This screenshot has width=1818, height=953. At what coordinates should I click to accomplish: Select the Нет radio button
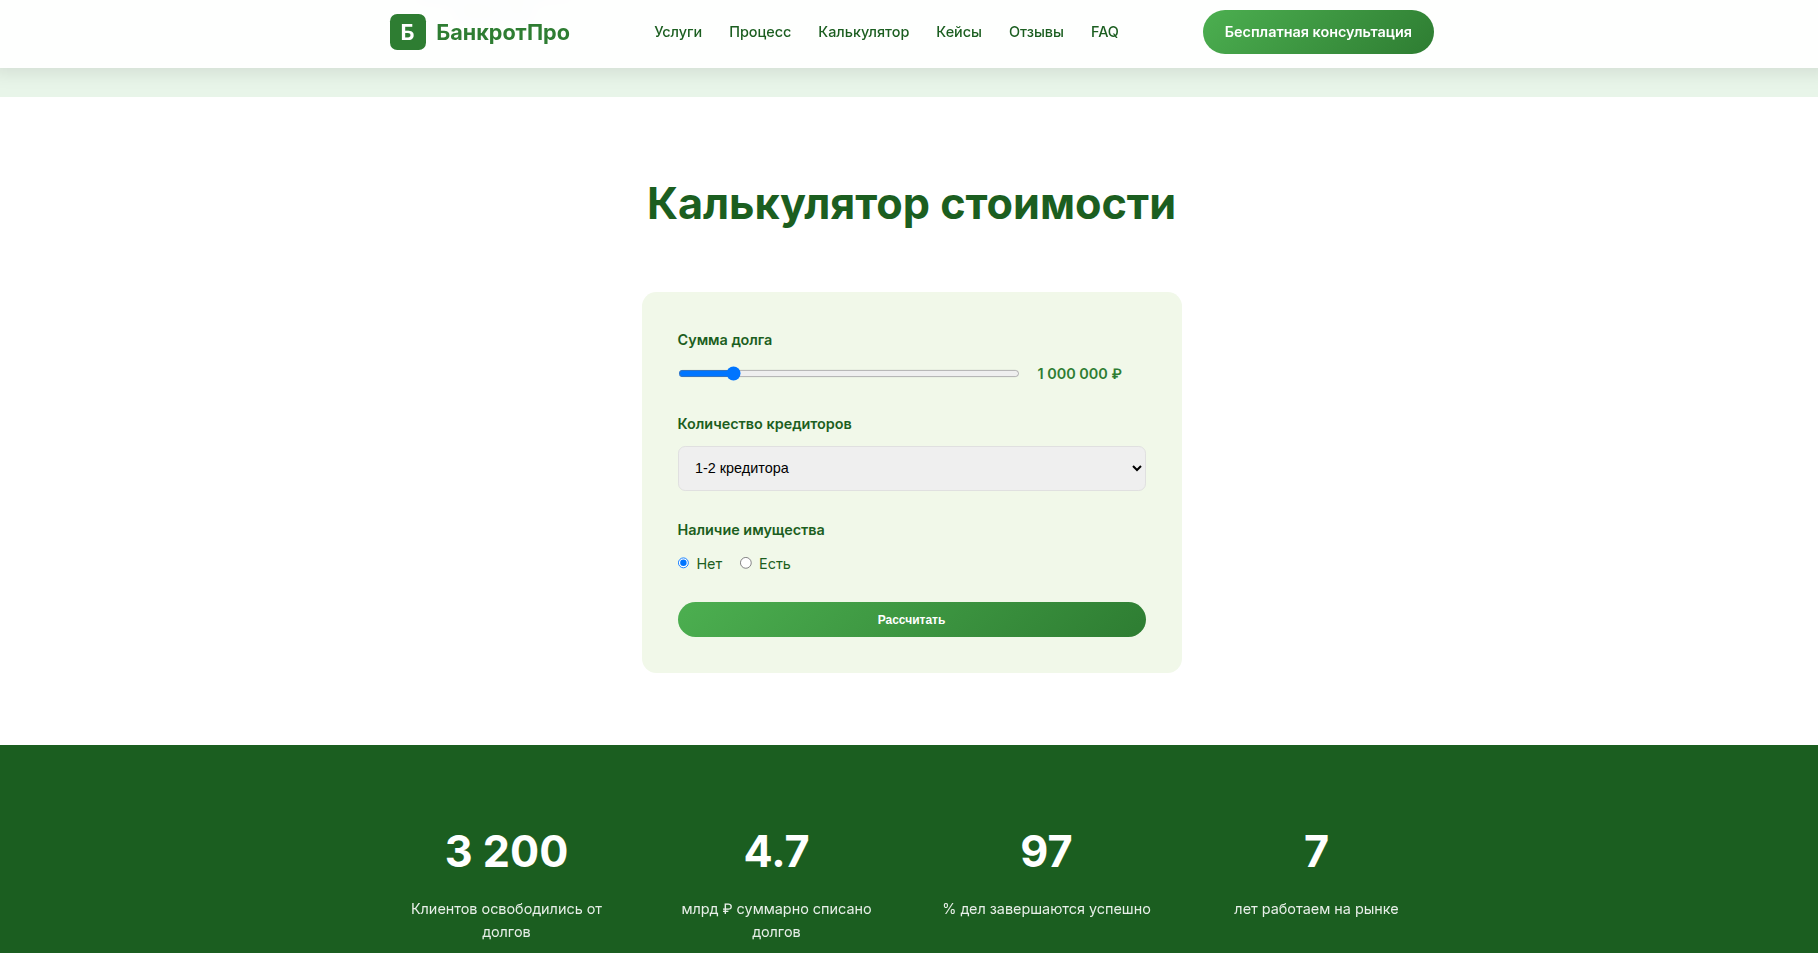(684, 563)
